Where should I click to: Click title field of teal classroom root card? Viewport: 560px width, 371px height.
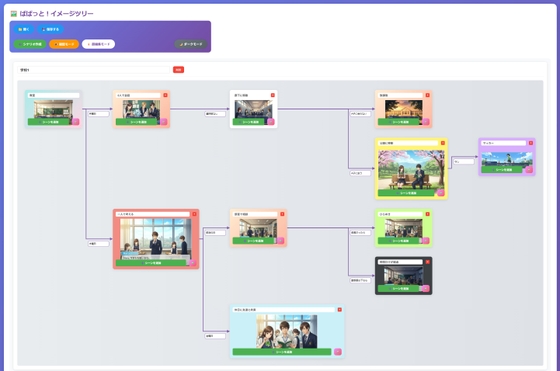[54, 95]
